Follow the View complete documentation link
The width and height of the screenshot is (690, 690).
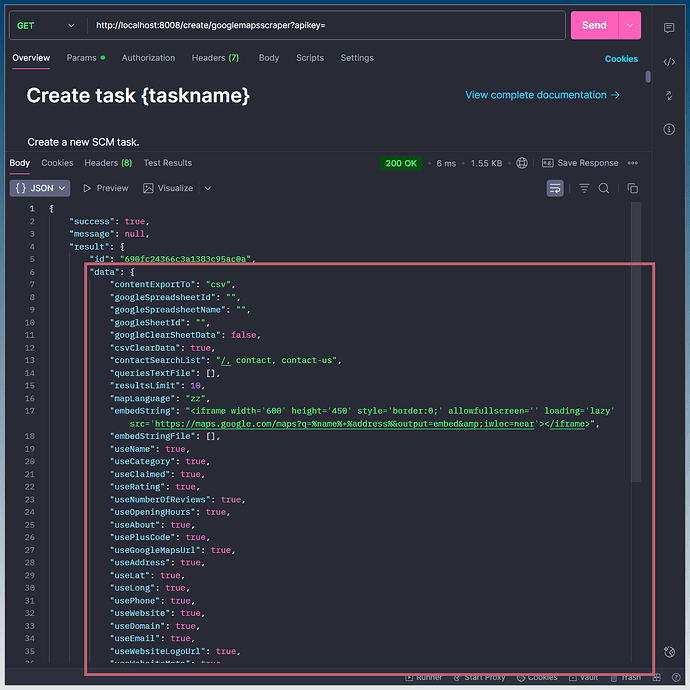542,95
